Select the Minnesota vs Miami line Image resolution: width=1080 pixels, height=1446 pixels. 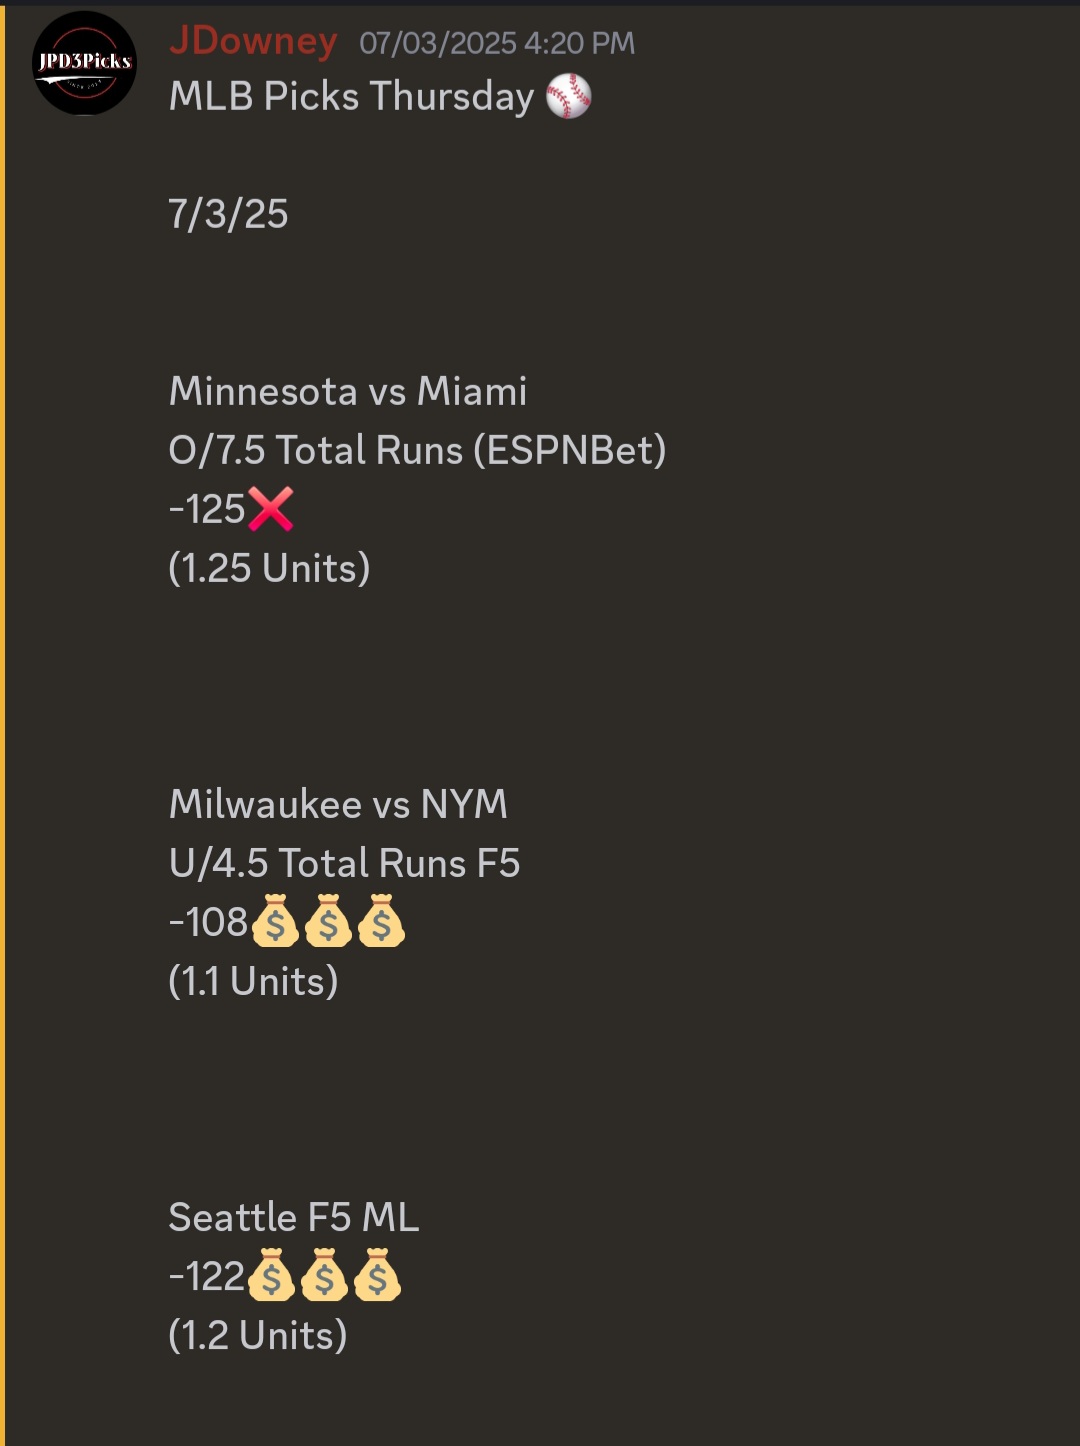(x=348, y=391)
